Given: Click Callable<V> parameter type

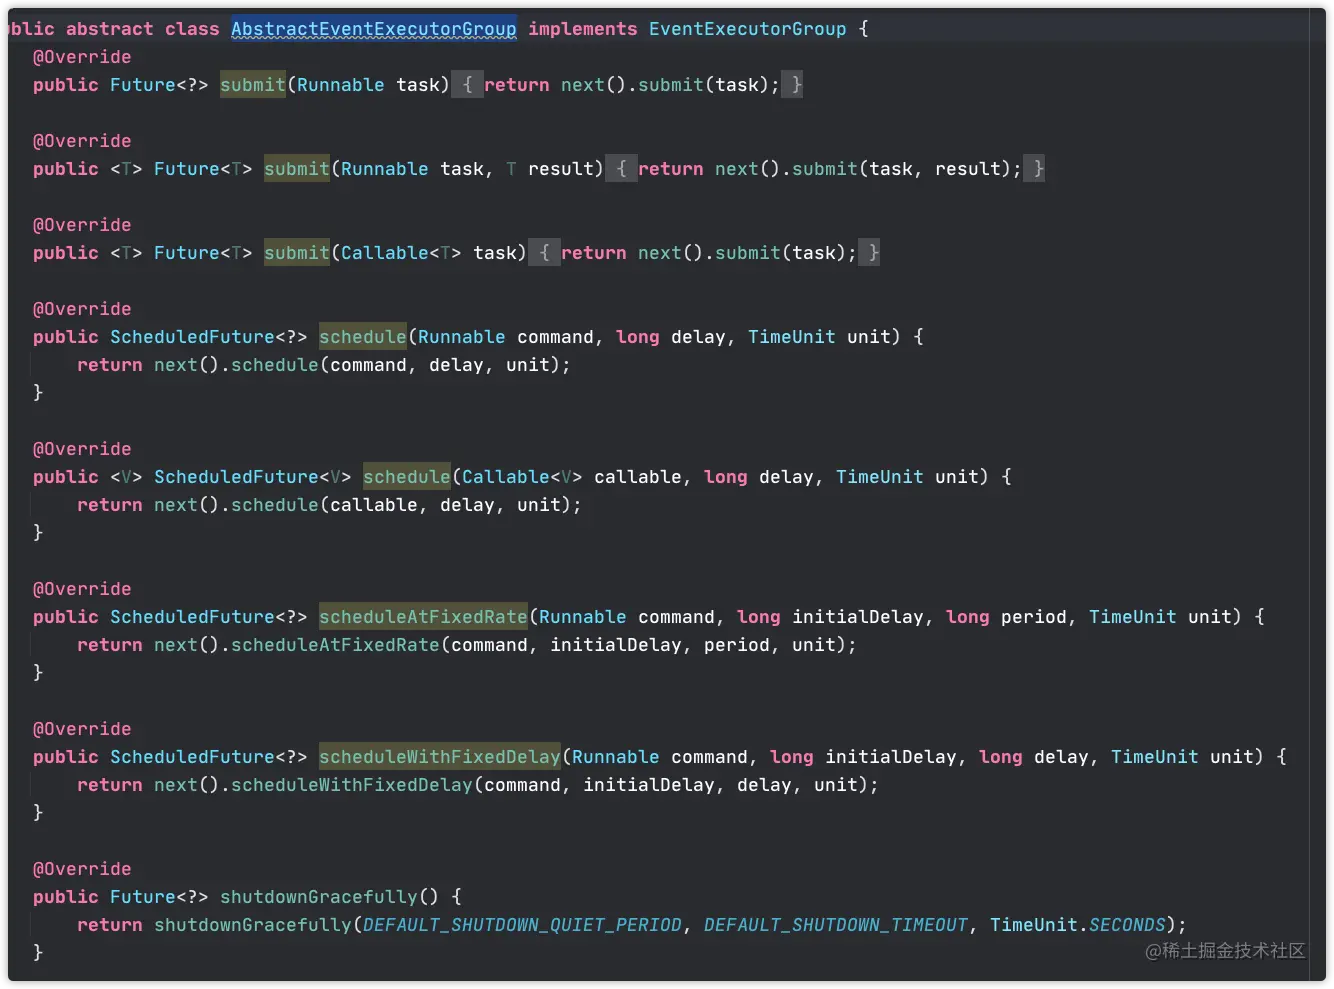Looking at the screenshot, I should pos(522,477).
